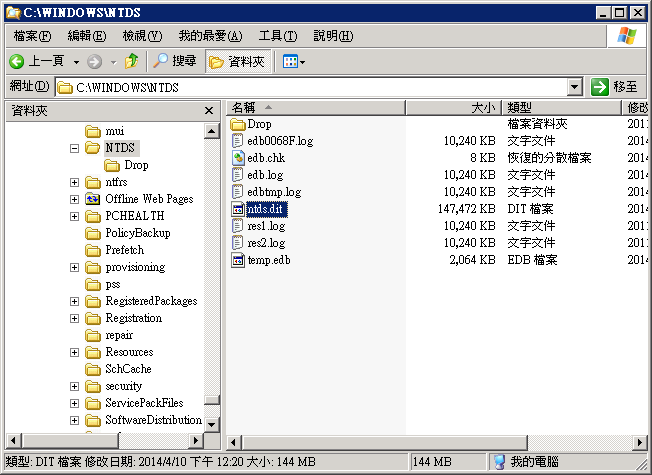Screen dimensions: 652x475
Task: Select the mui folder icon in tree
Action: click(x=93, y=131)
